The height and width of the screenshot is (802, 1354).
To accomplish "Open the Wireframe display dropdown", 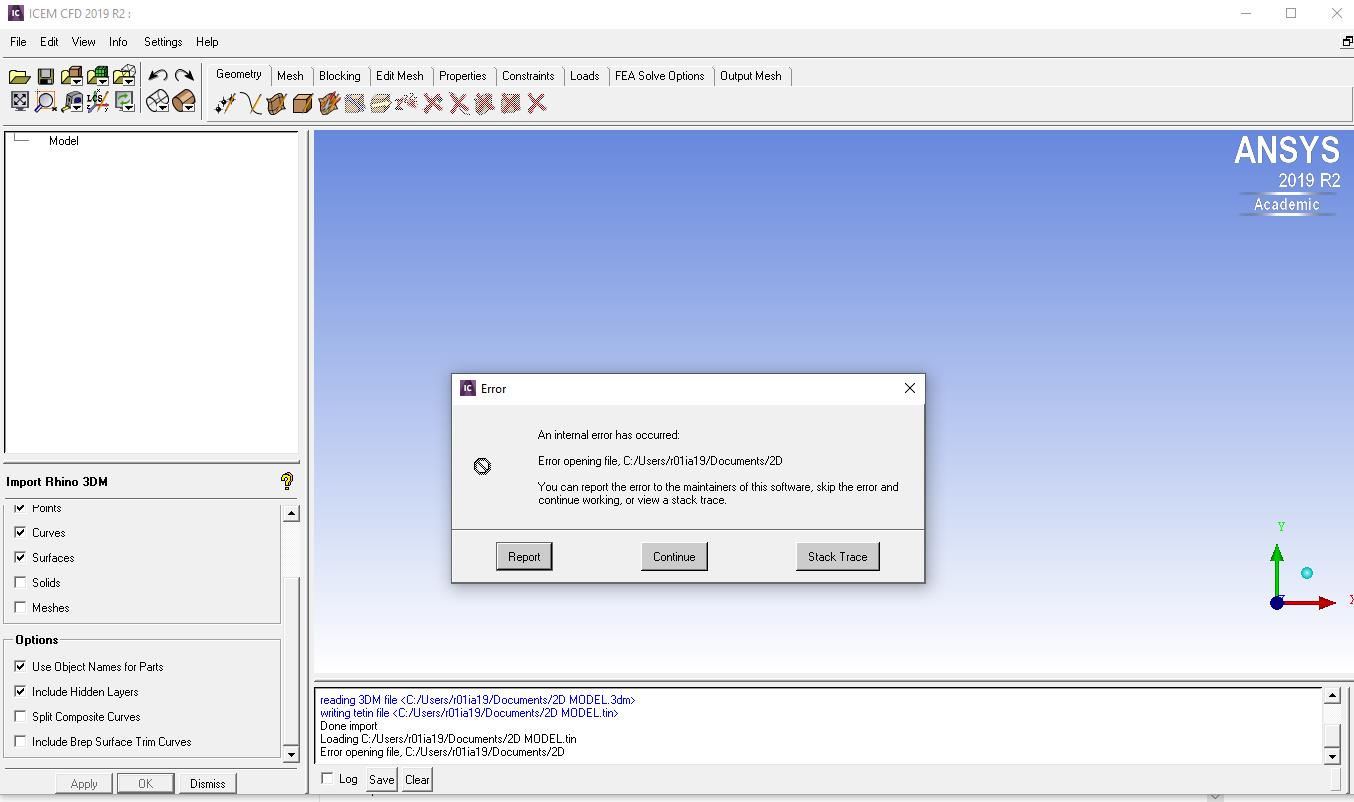I will pos(157,101).
